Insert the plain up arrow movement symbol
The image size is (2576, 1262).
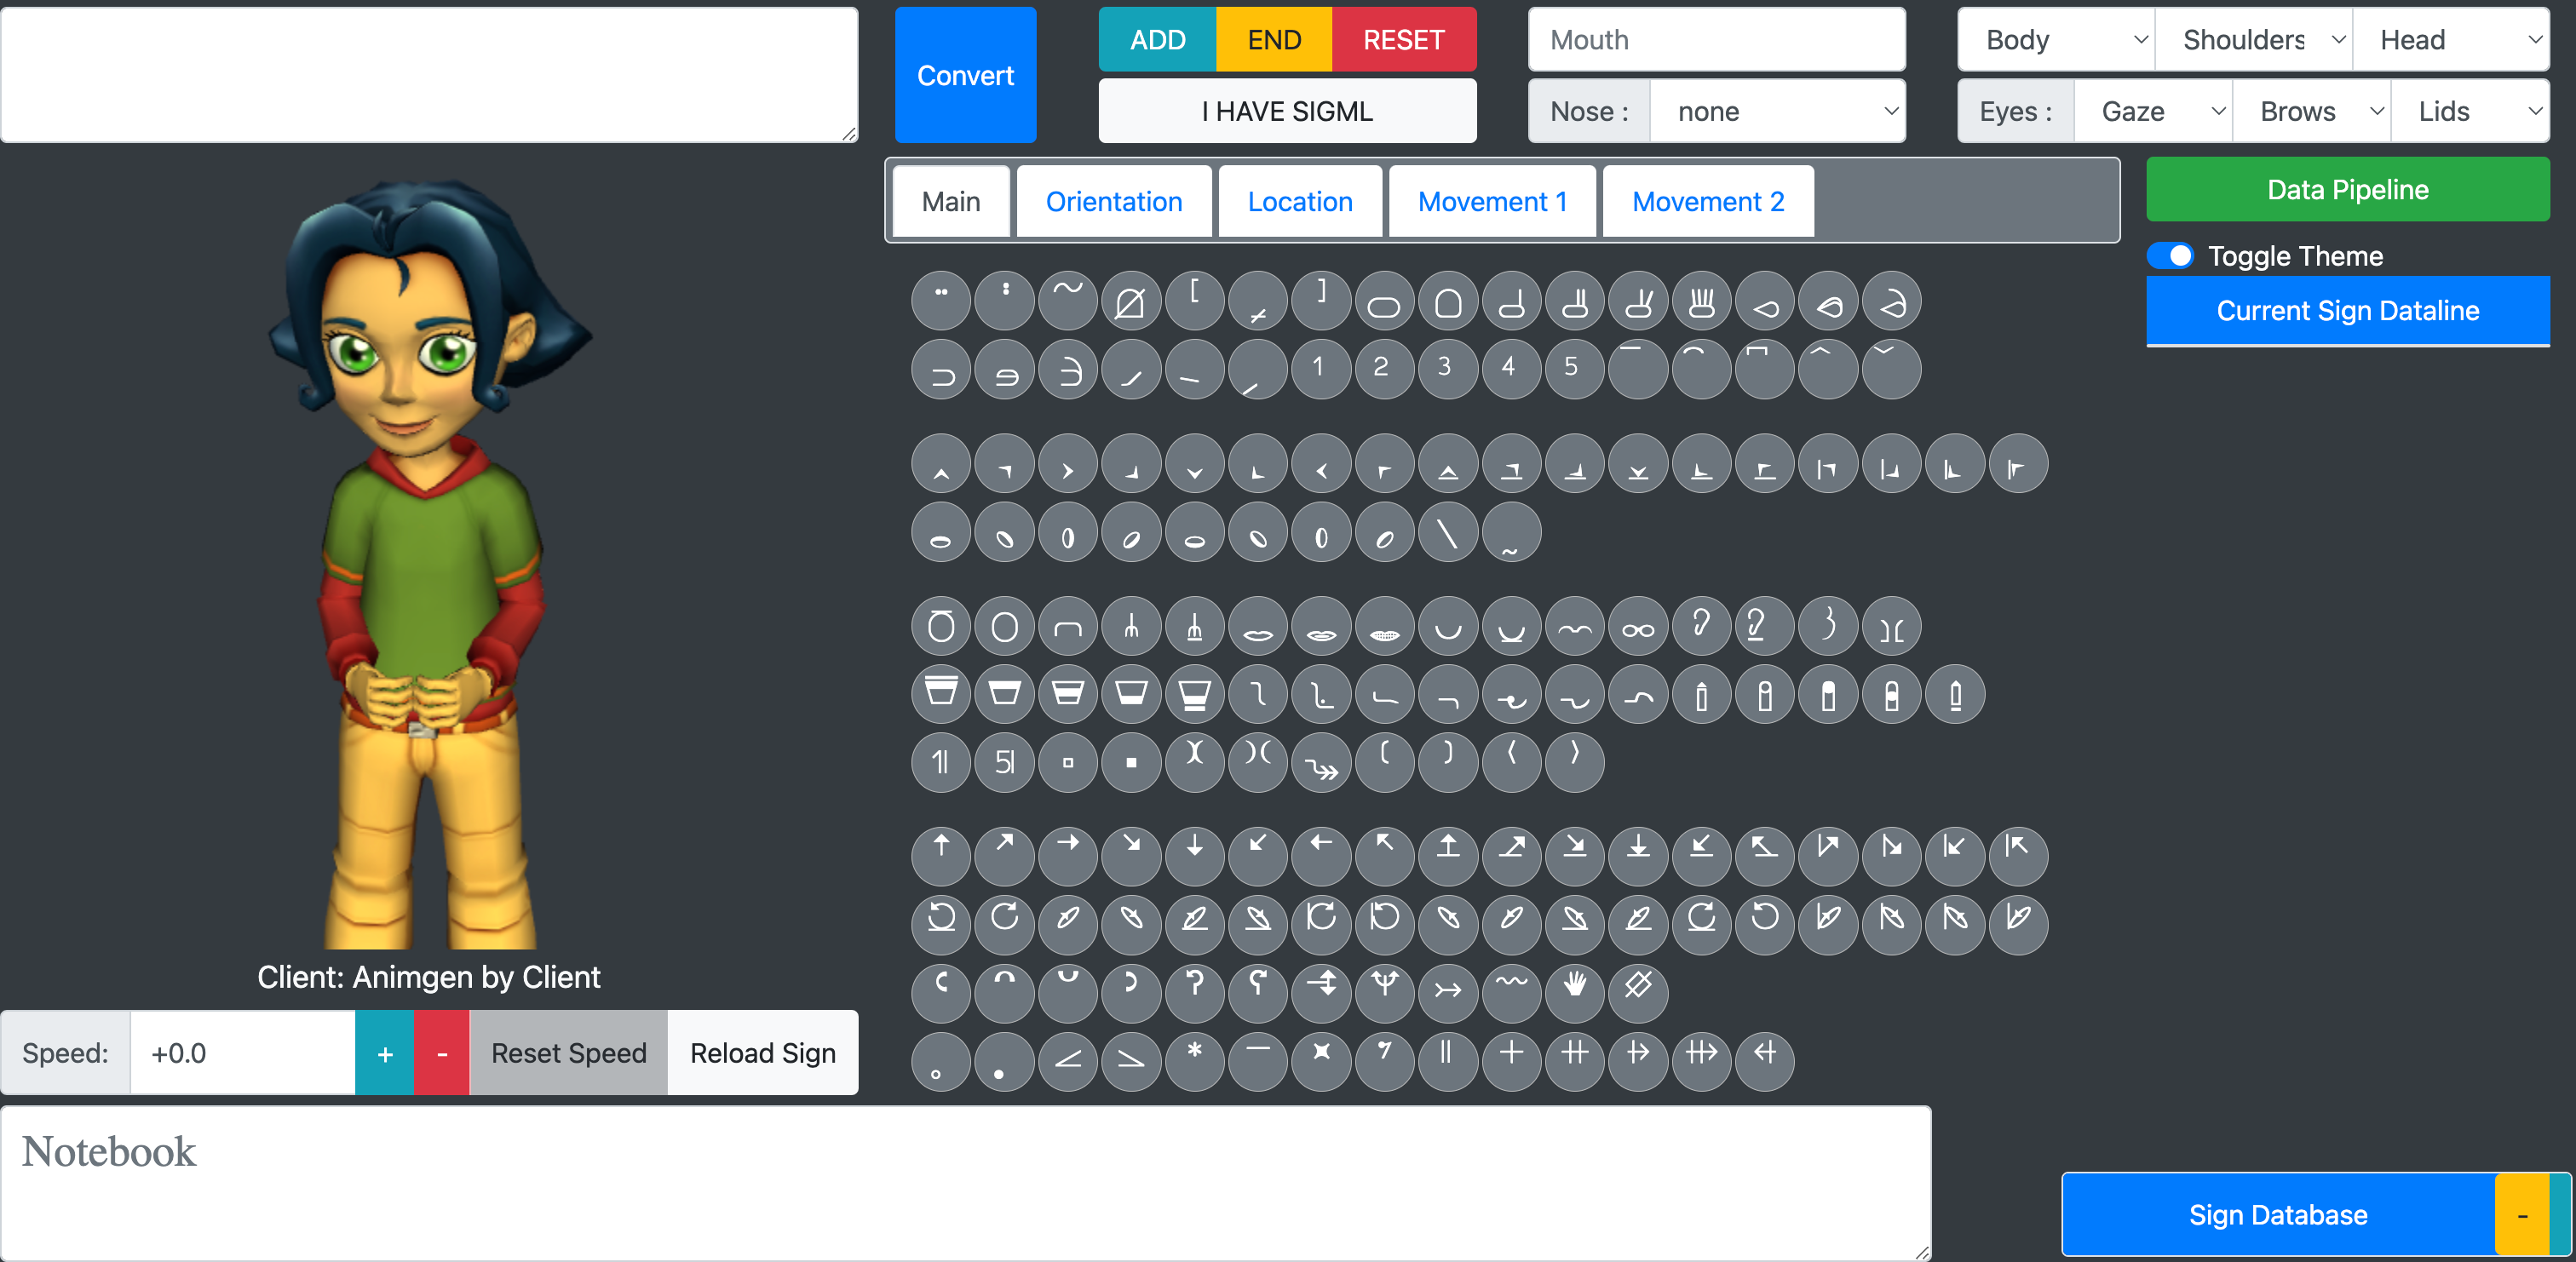point(941,857)
